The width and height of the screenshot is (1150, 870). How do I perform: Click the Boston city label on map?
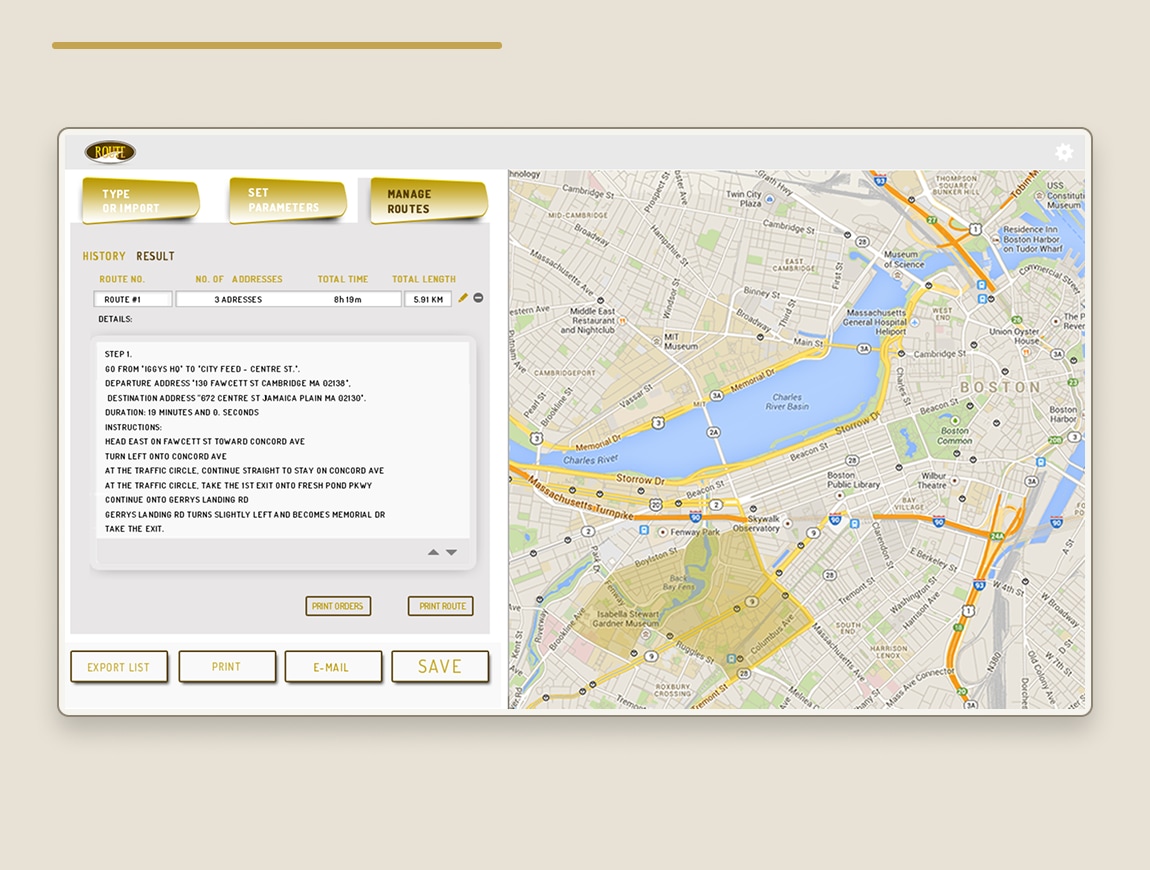[1000, 387]
